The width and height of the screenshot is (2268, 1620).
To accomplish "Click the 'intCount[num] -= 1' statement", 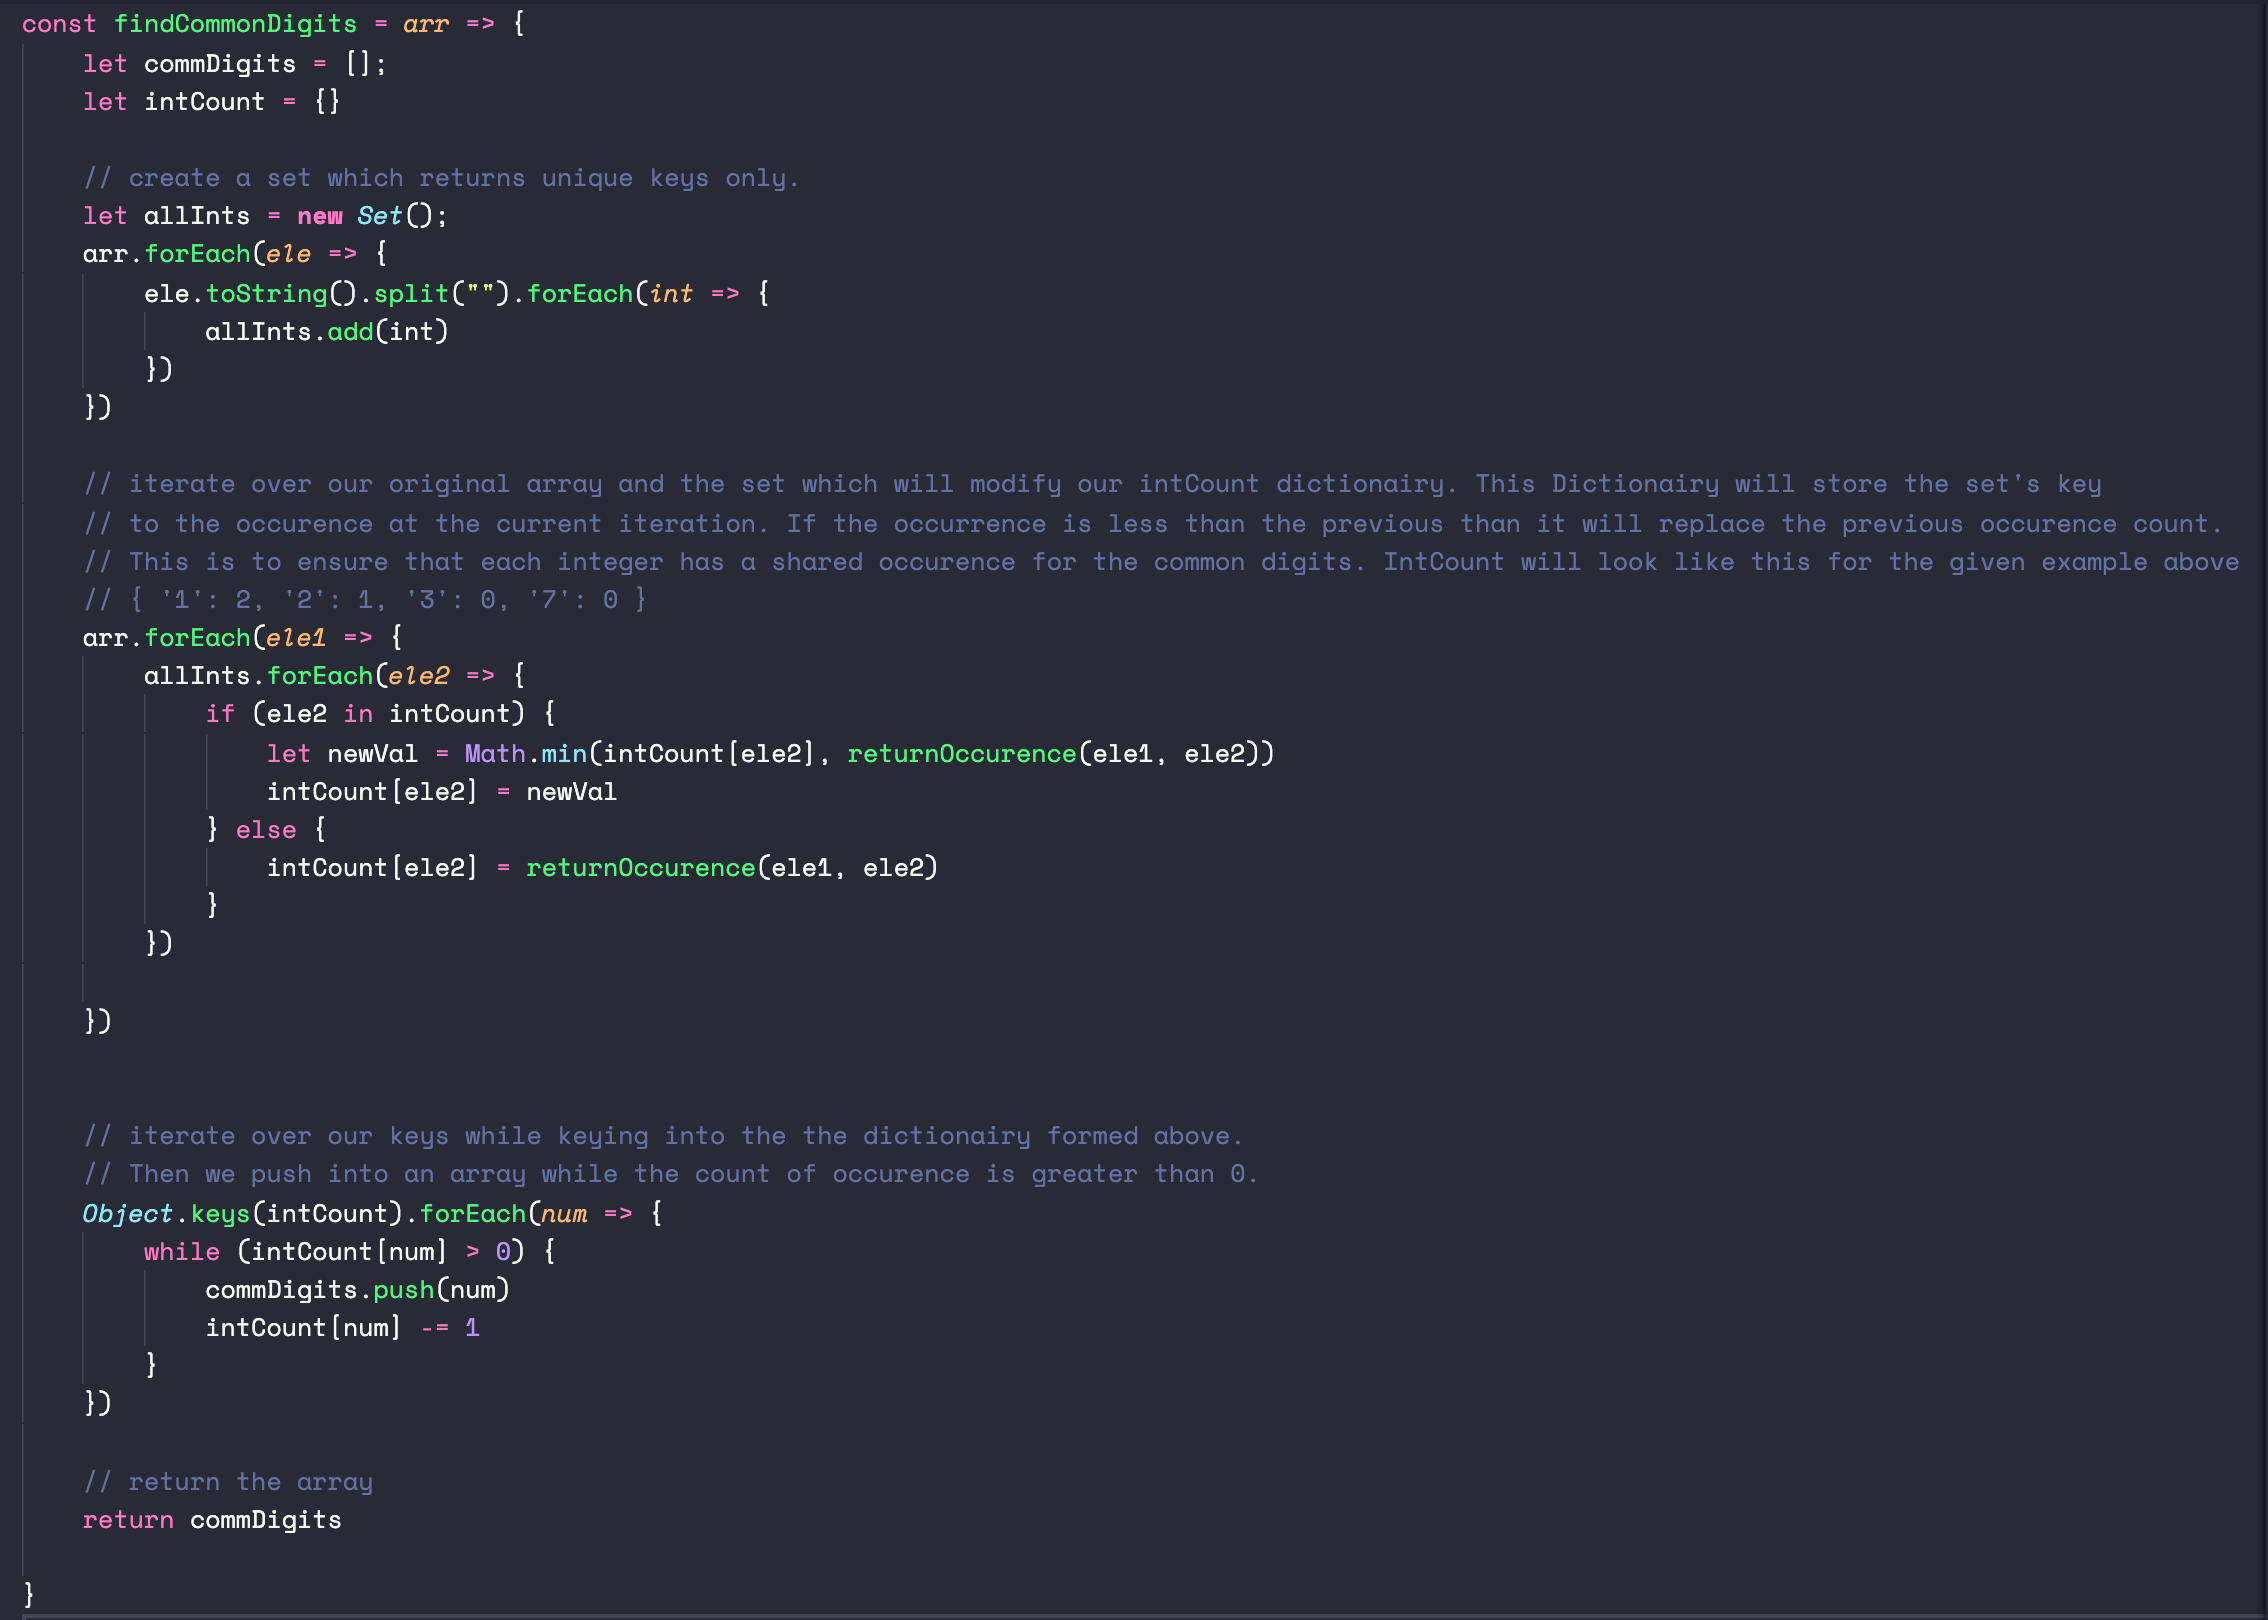I will click(342, 1328).
